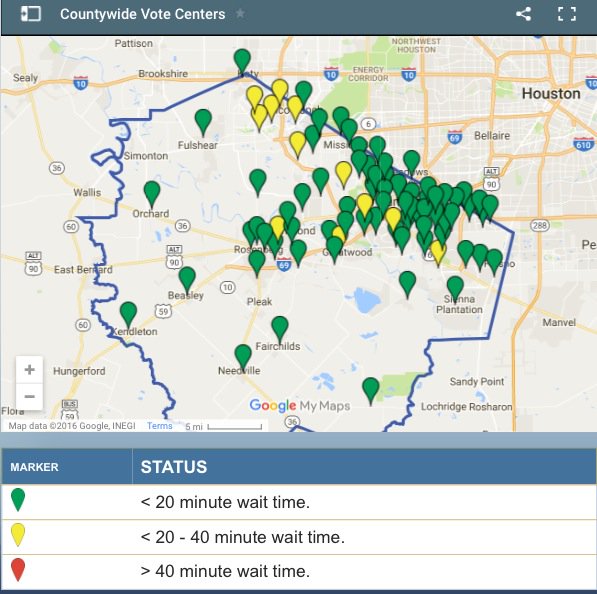This screenshot has height=594, width=597.
Task: Click '< 20 - 40 minute wait time.' row
Action: 298,537
